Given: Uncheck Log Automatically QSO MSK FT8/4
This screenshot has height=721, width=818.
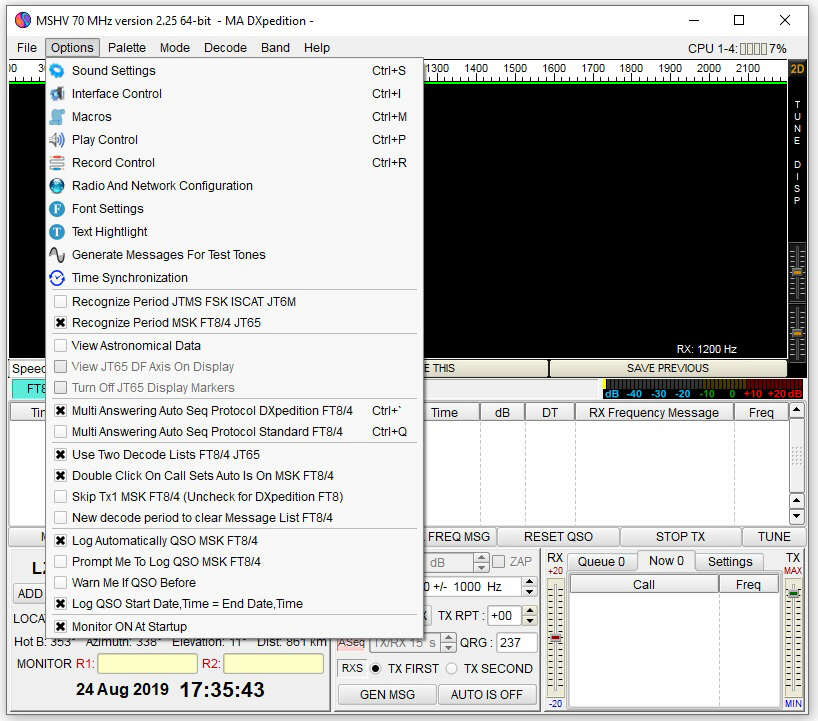Looking at the screenshot, I should coord(61,540).
